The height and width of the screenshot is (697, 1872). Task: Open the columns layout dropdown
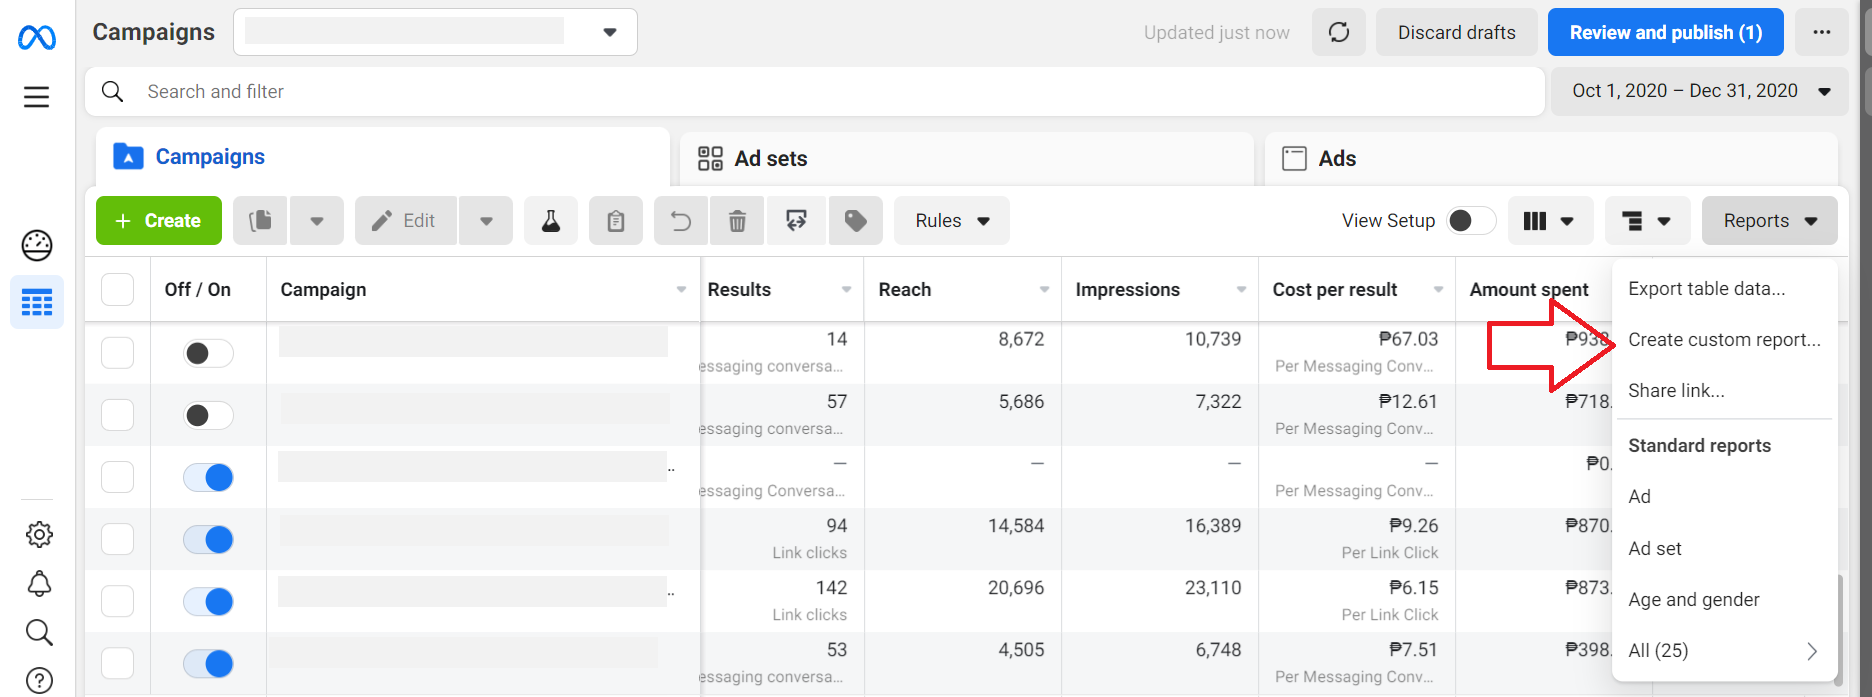tap(1548, 221)
